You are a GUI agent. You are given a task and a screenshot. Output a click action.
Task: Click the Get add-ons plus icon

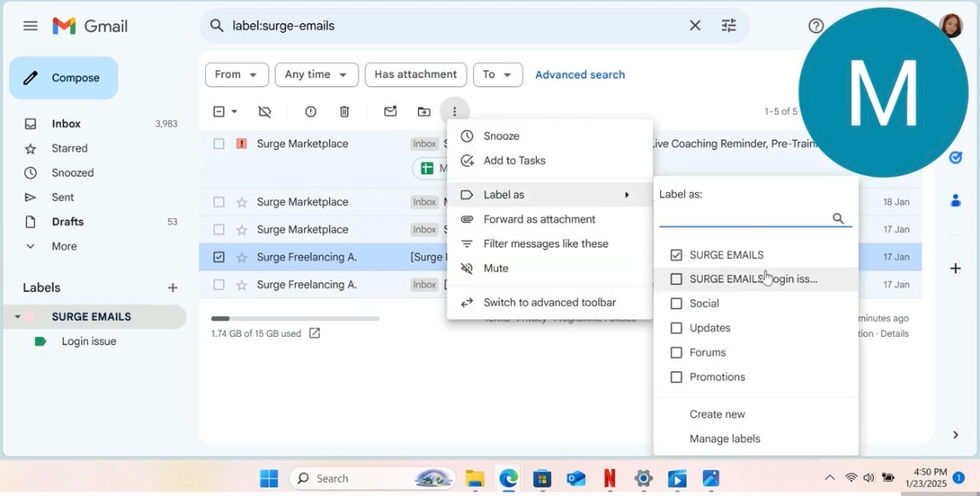click(955, 269)
